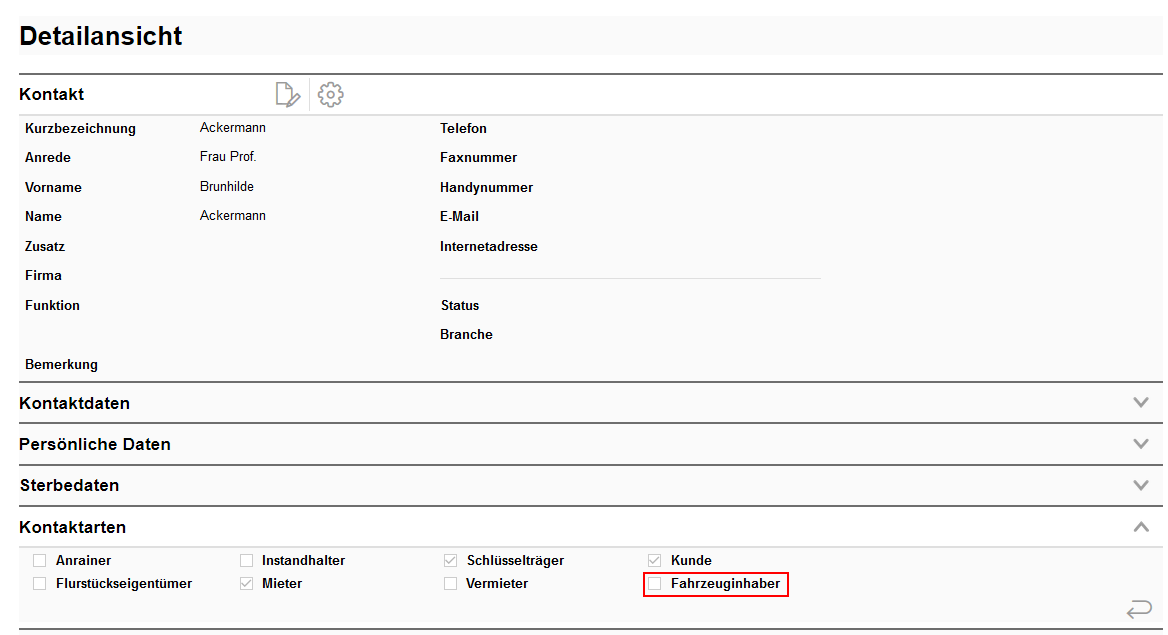The width and height of the screenshot is (1168, 635).
Task: Select the Fahrzeuginhaber checkbox
Action: tap(655, 584)
